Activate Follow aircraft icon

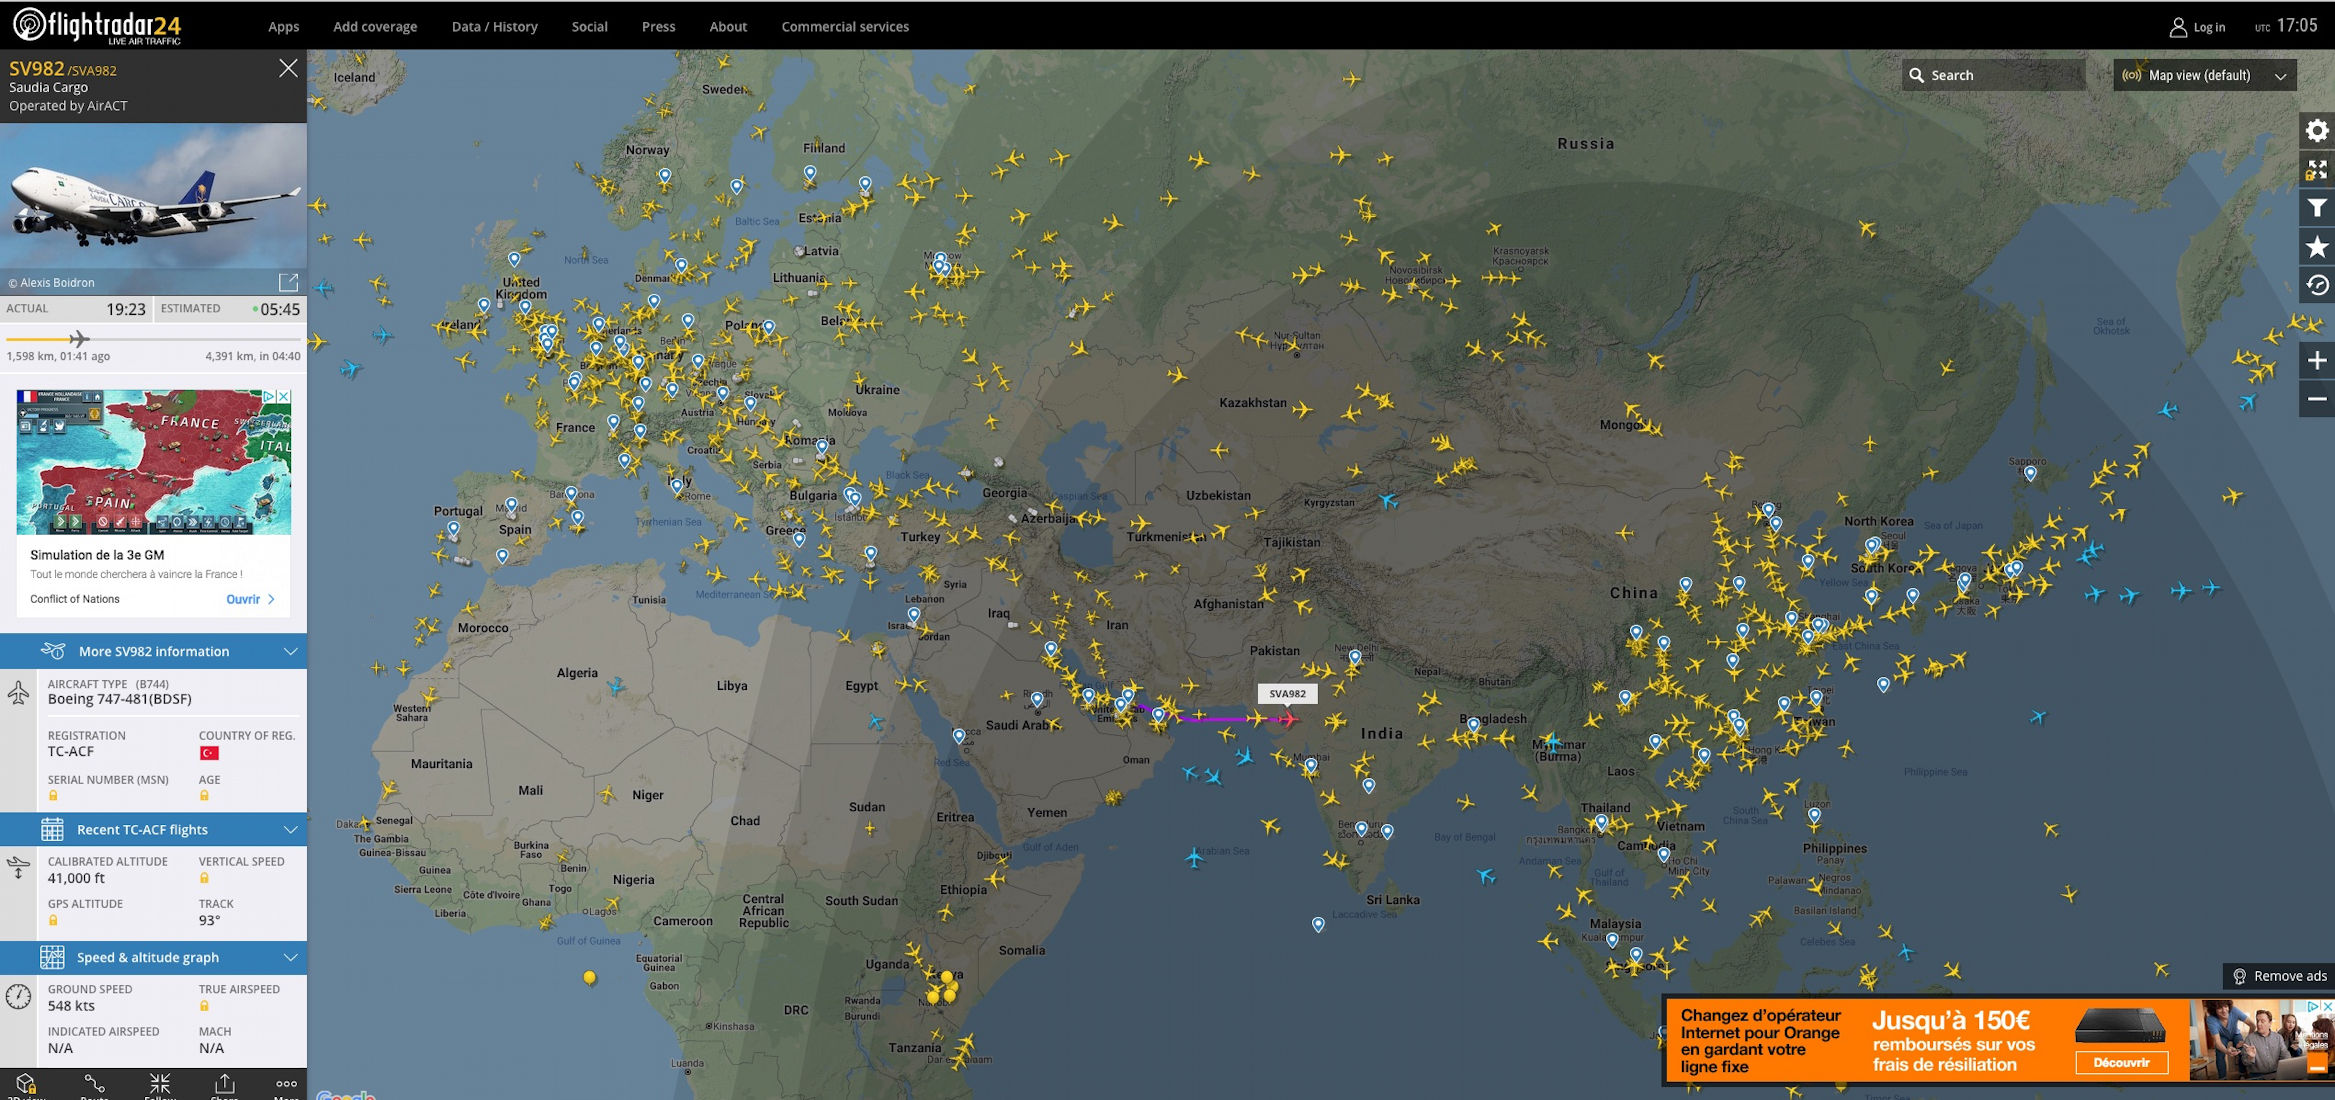pos(160,1085)
